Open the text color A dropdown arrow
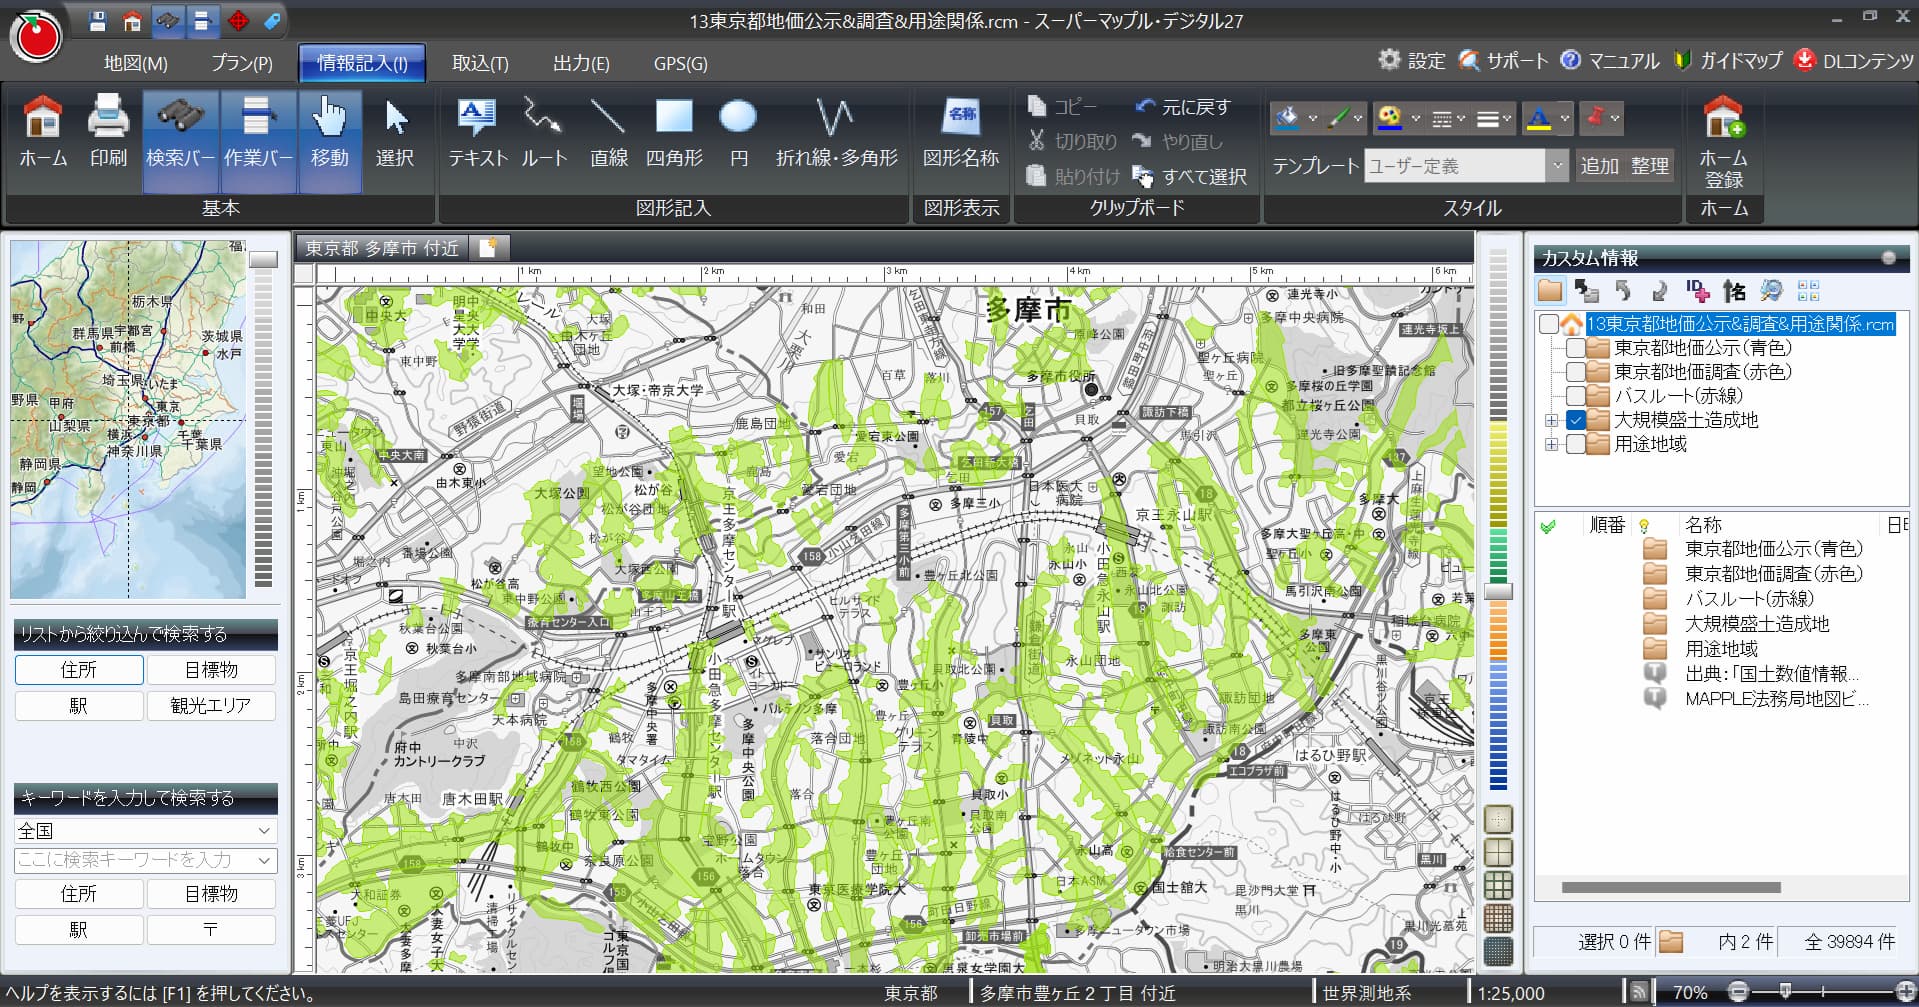 pos(1565,119)
